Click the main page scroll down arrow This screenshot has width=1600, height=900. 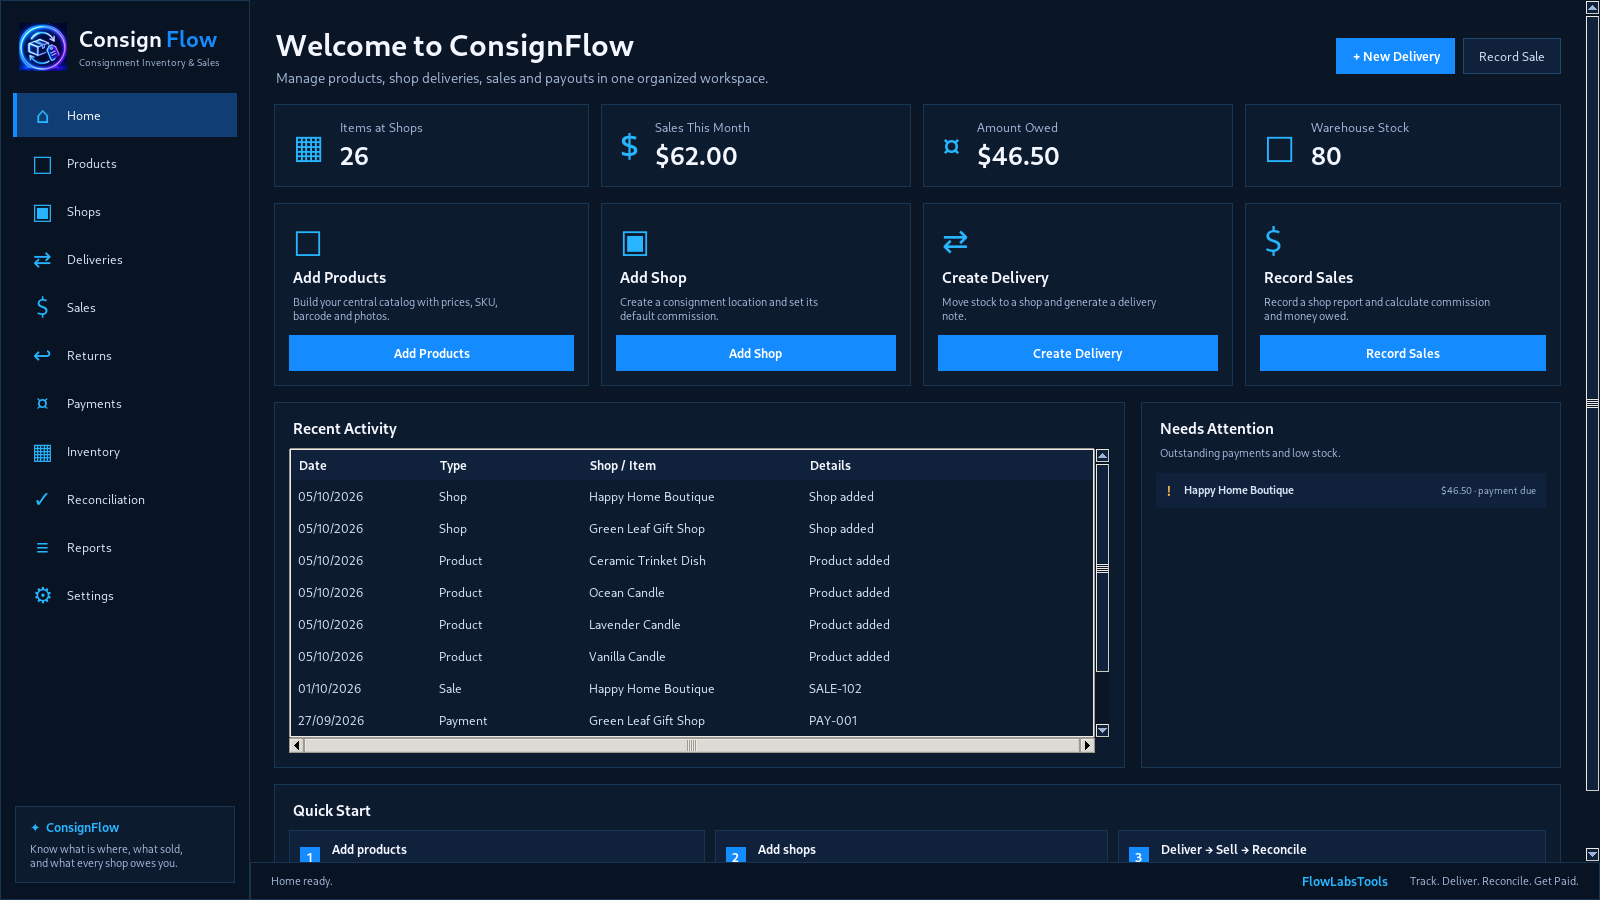pos(1592,854)
